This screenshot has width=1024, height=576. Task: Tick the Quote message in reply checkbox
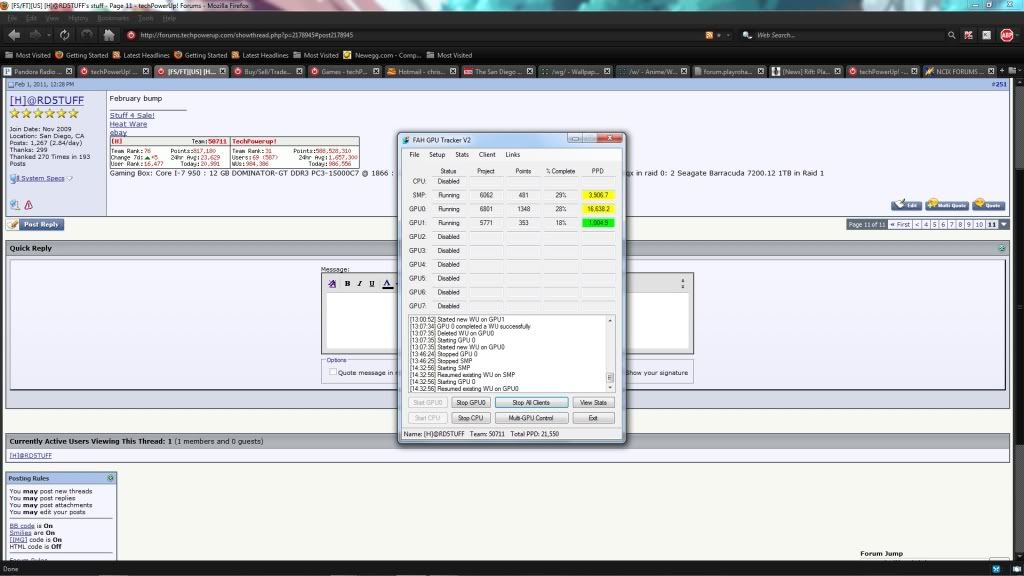tap(333, 372)
